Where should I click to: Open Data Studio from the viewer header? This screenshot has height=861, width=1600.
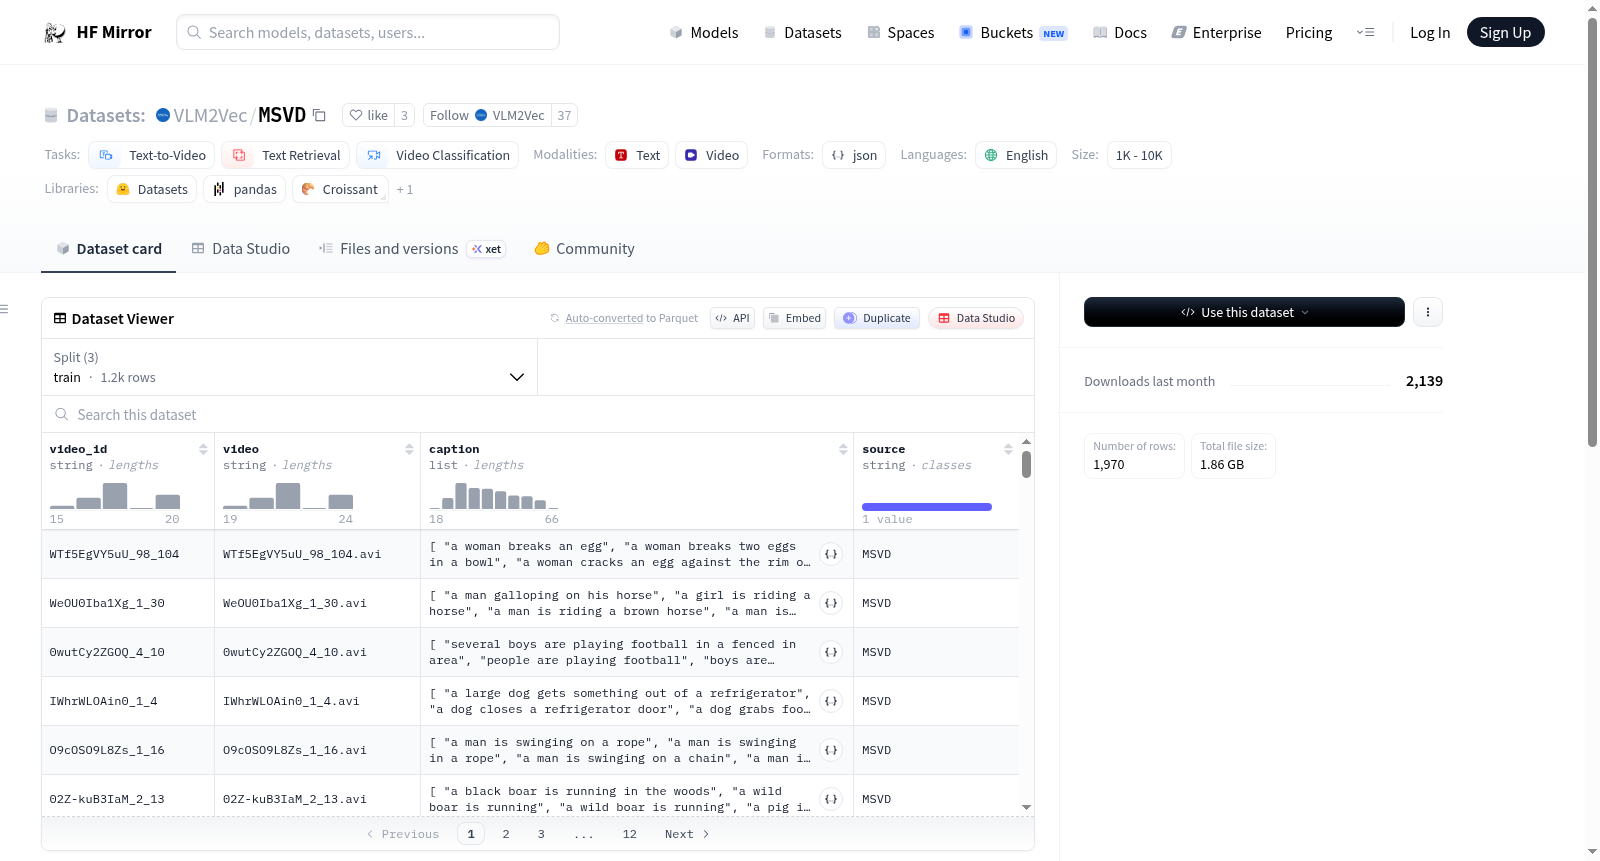(x=976, y=318)
